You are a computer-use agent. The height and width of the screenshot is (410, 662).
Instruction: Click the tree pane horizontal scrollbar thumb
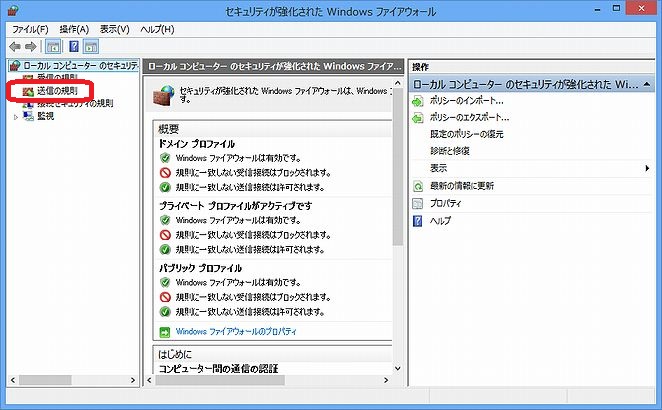click(45, 380)
